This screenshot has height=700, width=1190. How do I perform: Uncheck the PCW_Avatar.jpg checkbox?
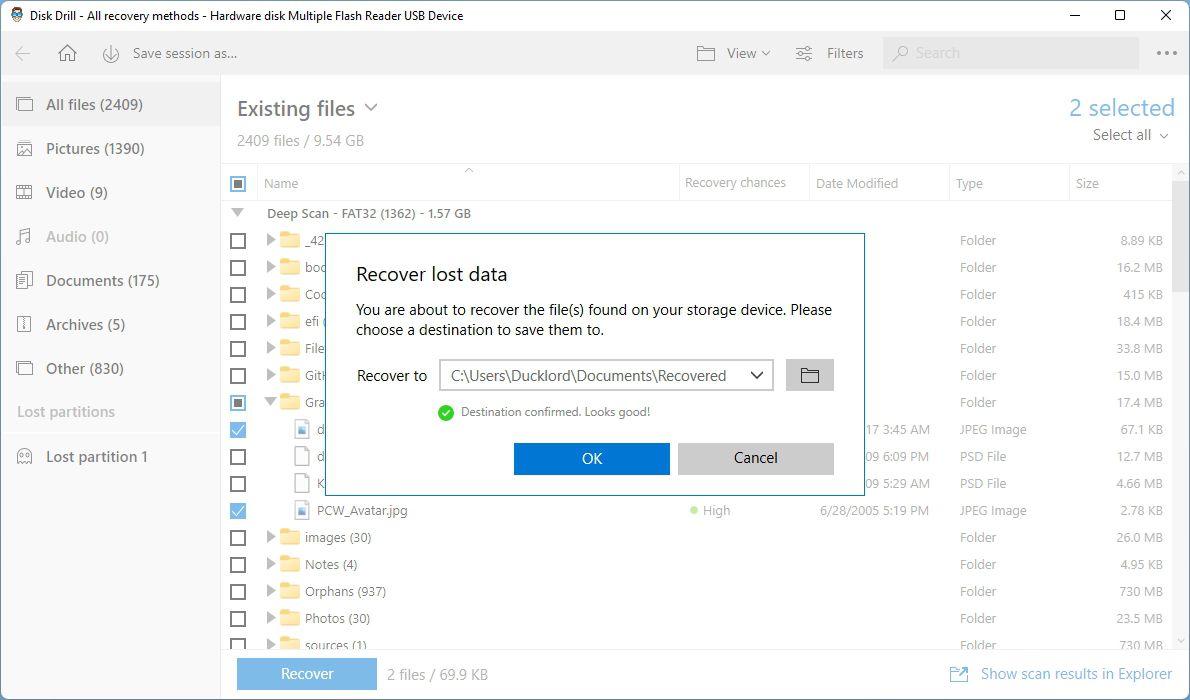(x=238, y=510)
